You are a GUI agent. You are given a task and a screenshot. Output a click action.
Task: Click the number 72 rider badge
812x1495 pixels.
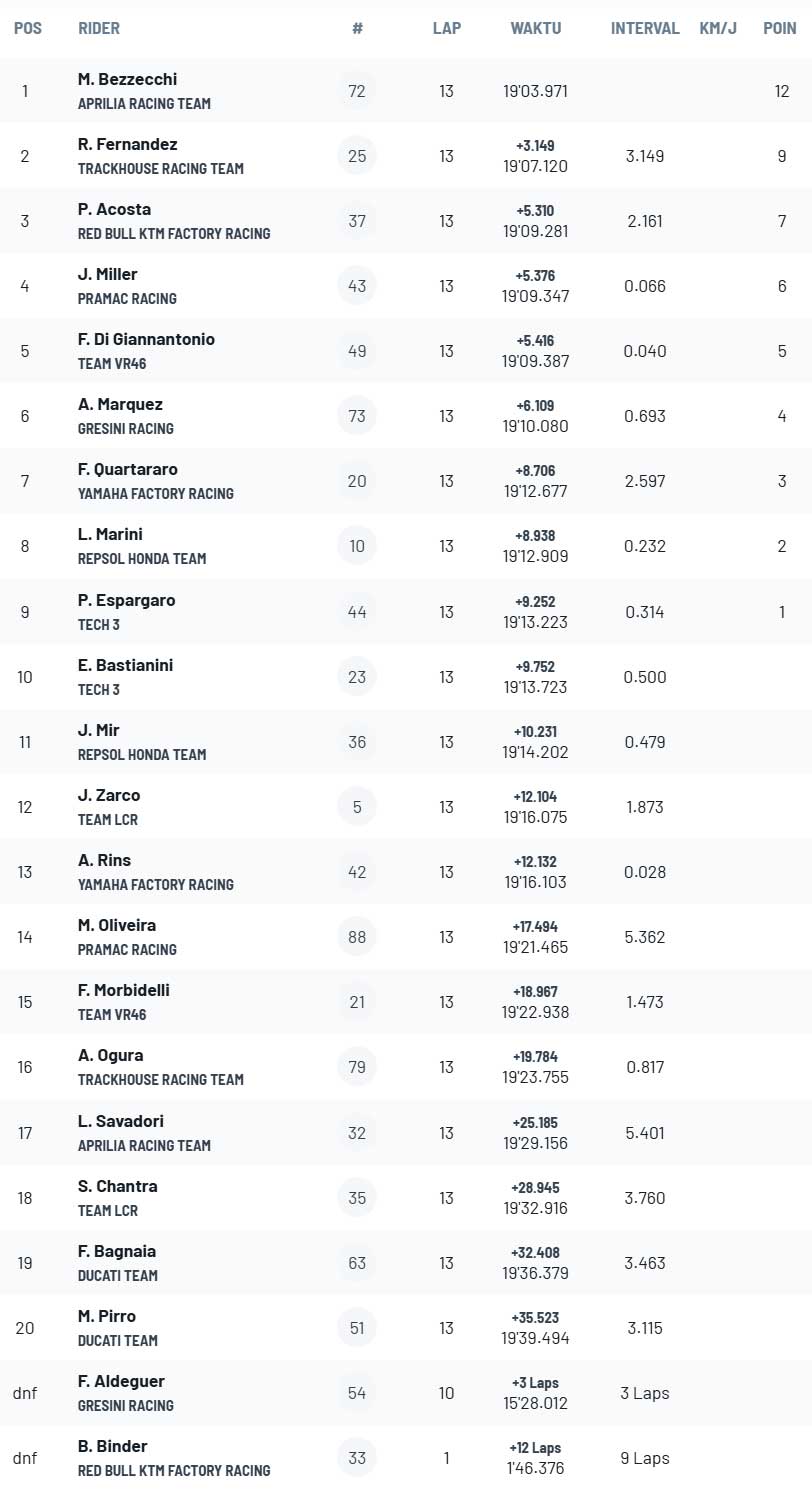357,91
